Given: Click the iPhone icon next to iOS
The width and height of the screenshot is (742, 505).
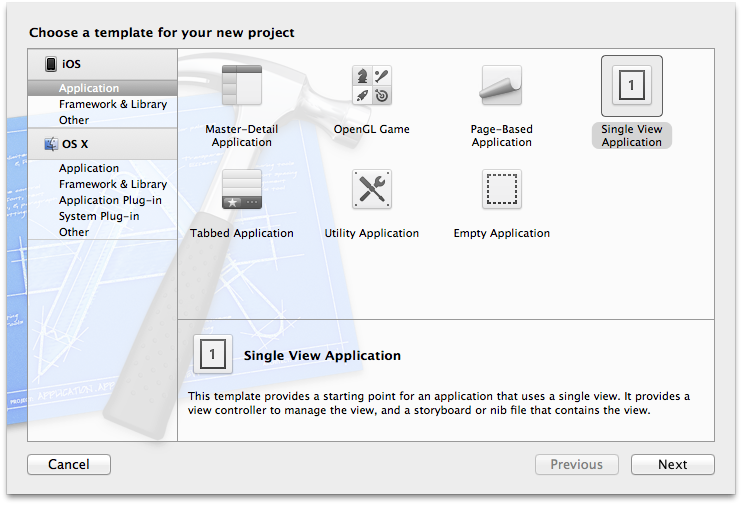Looking at the screenshot, I should click(51, 64).
